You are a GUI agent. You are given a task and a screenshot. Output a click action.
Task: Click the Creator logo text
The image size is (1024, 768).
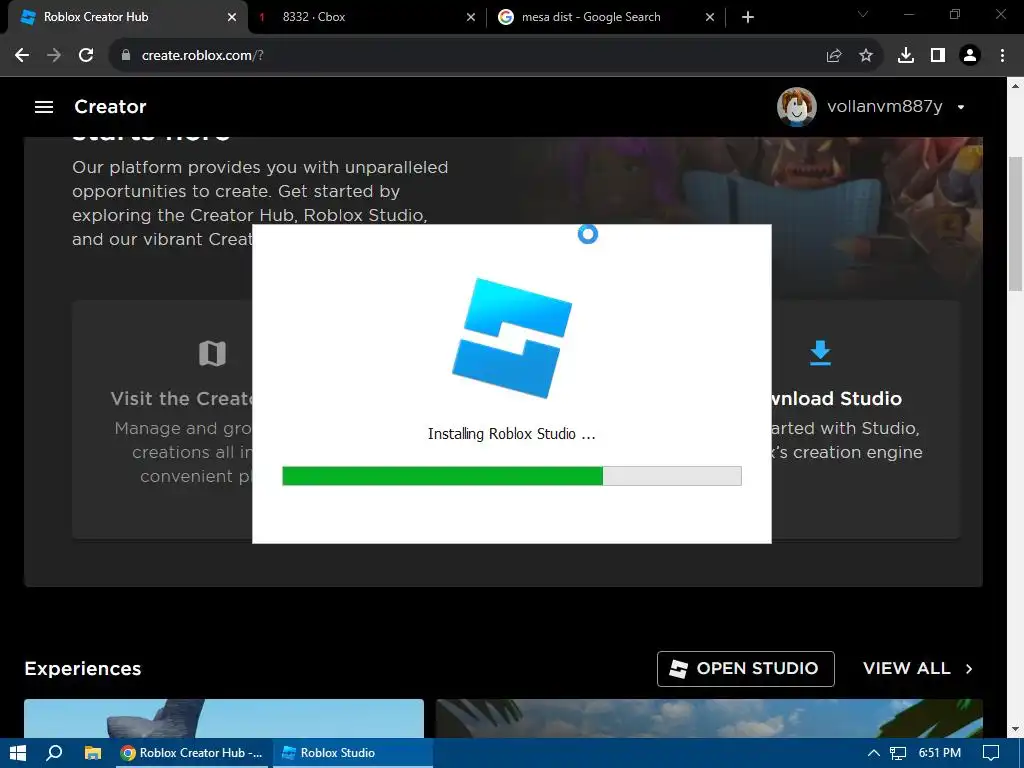point(110,106)
